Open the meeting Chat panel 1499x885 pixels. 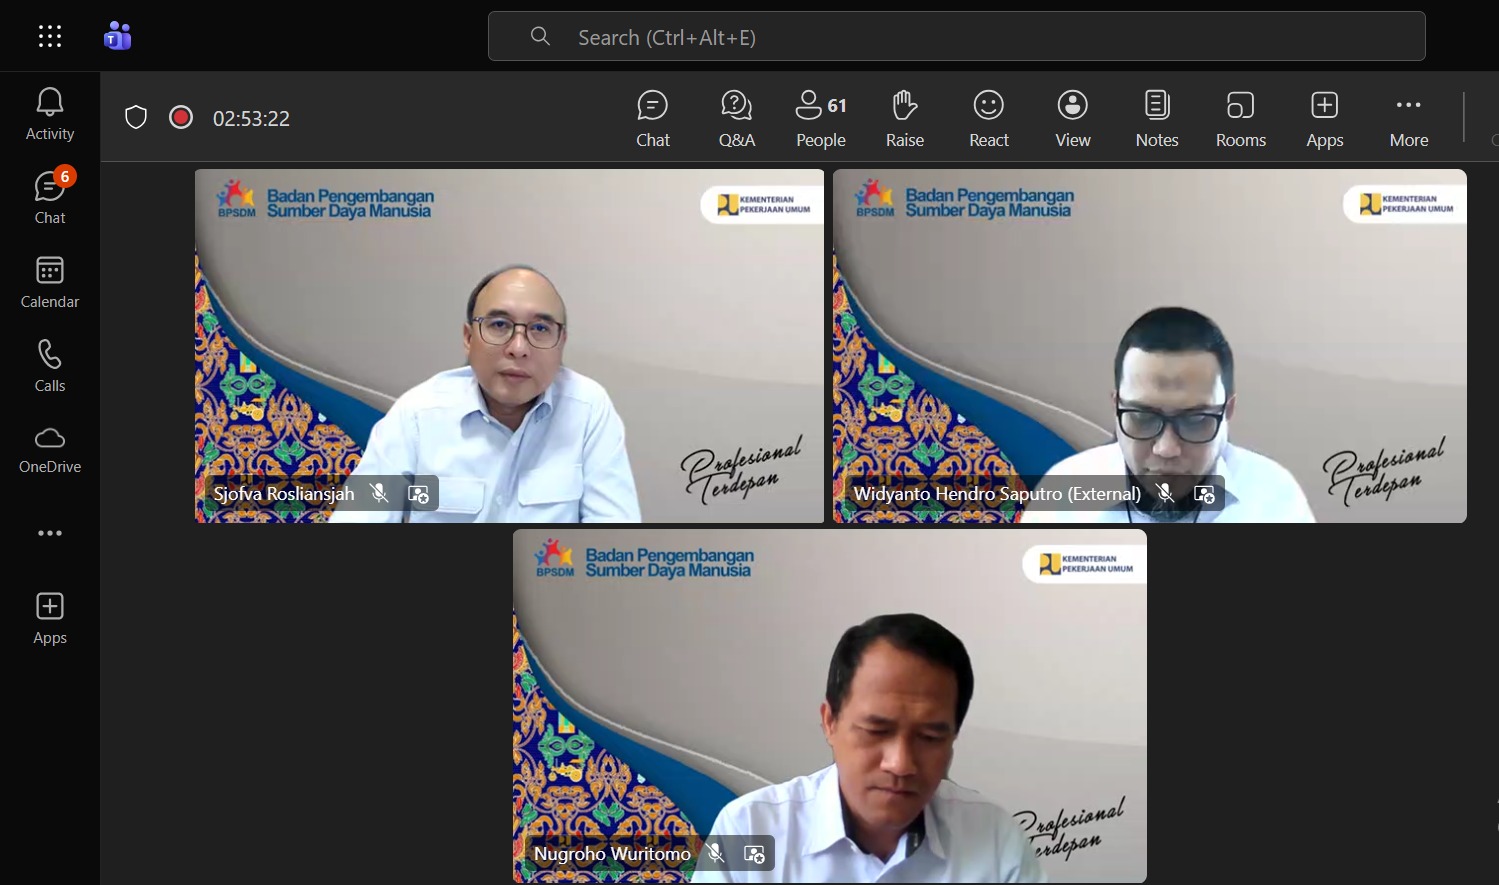pos(652,118)
